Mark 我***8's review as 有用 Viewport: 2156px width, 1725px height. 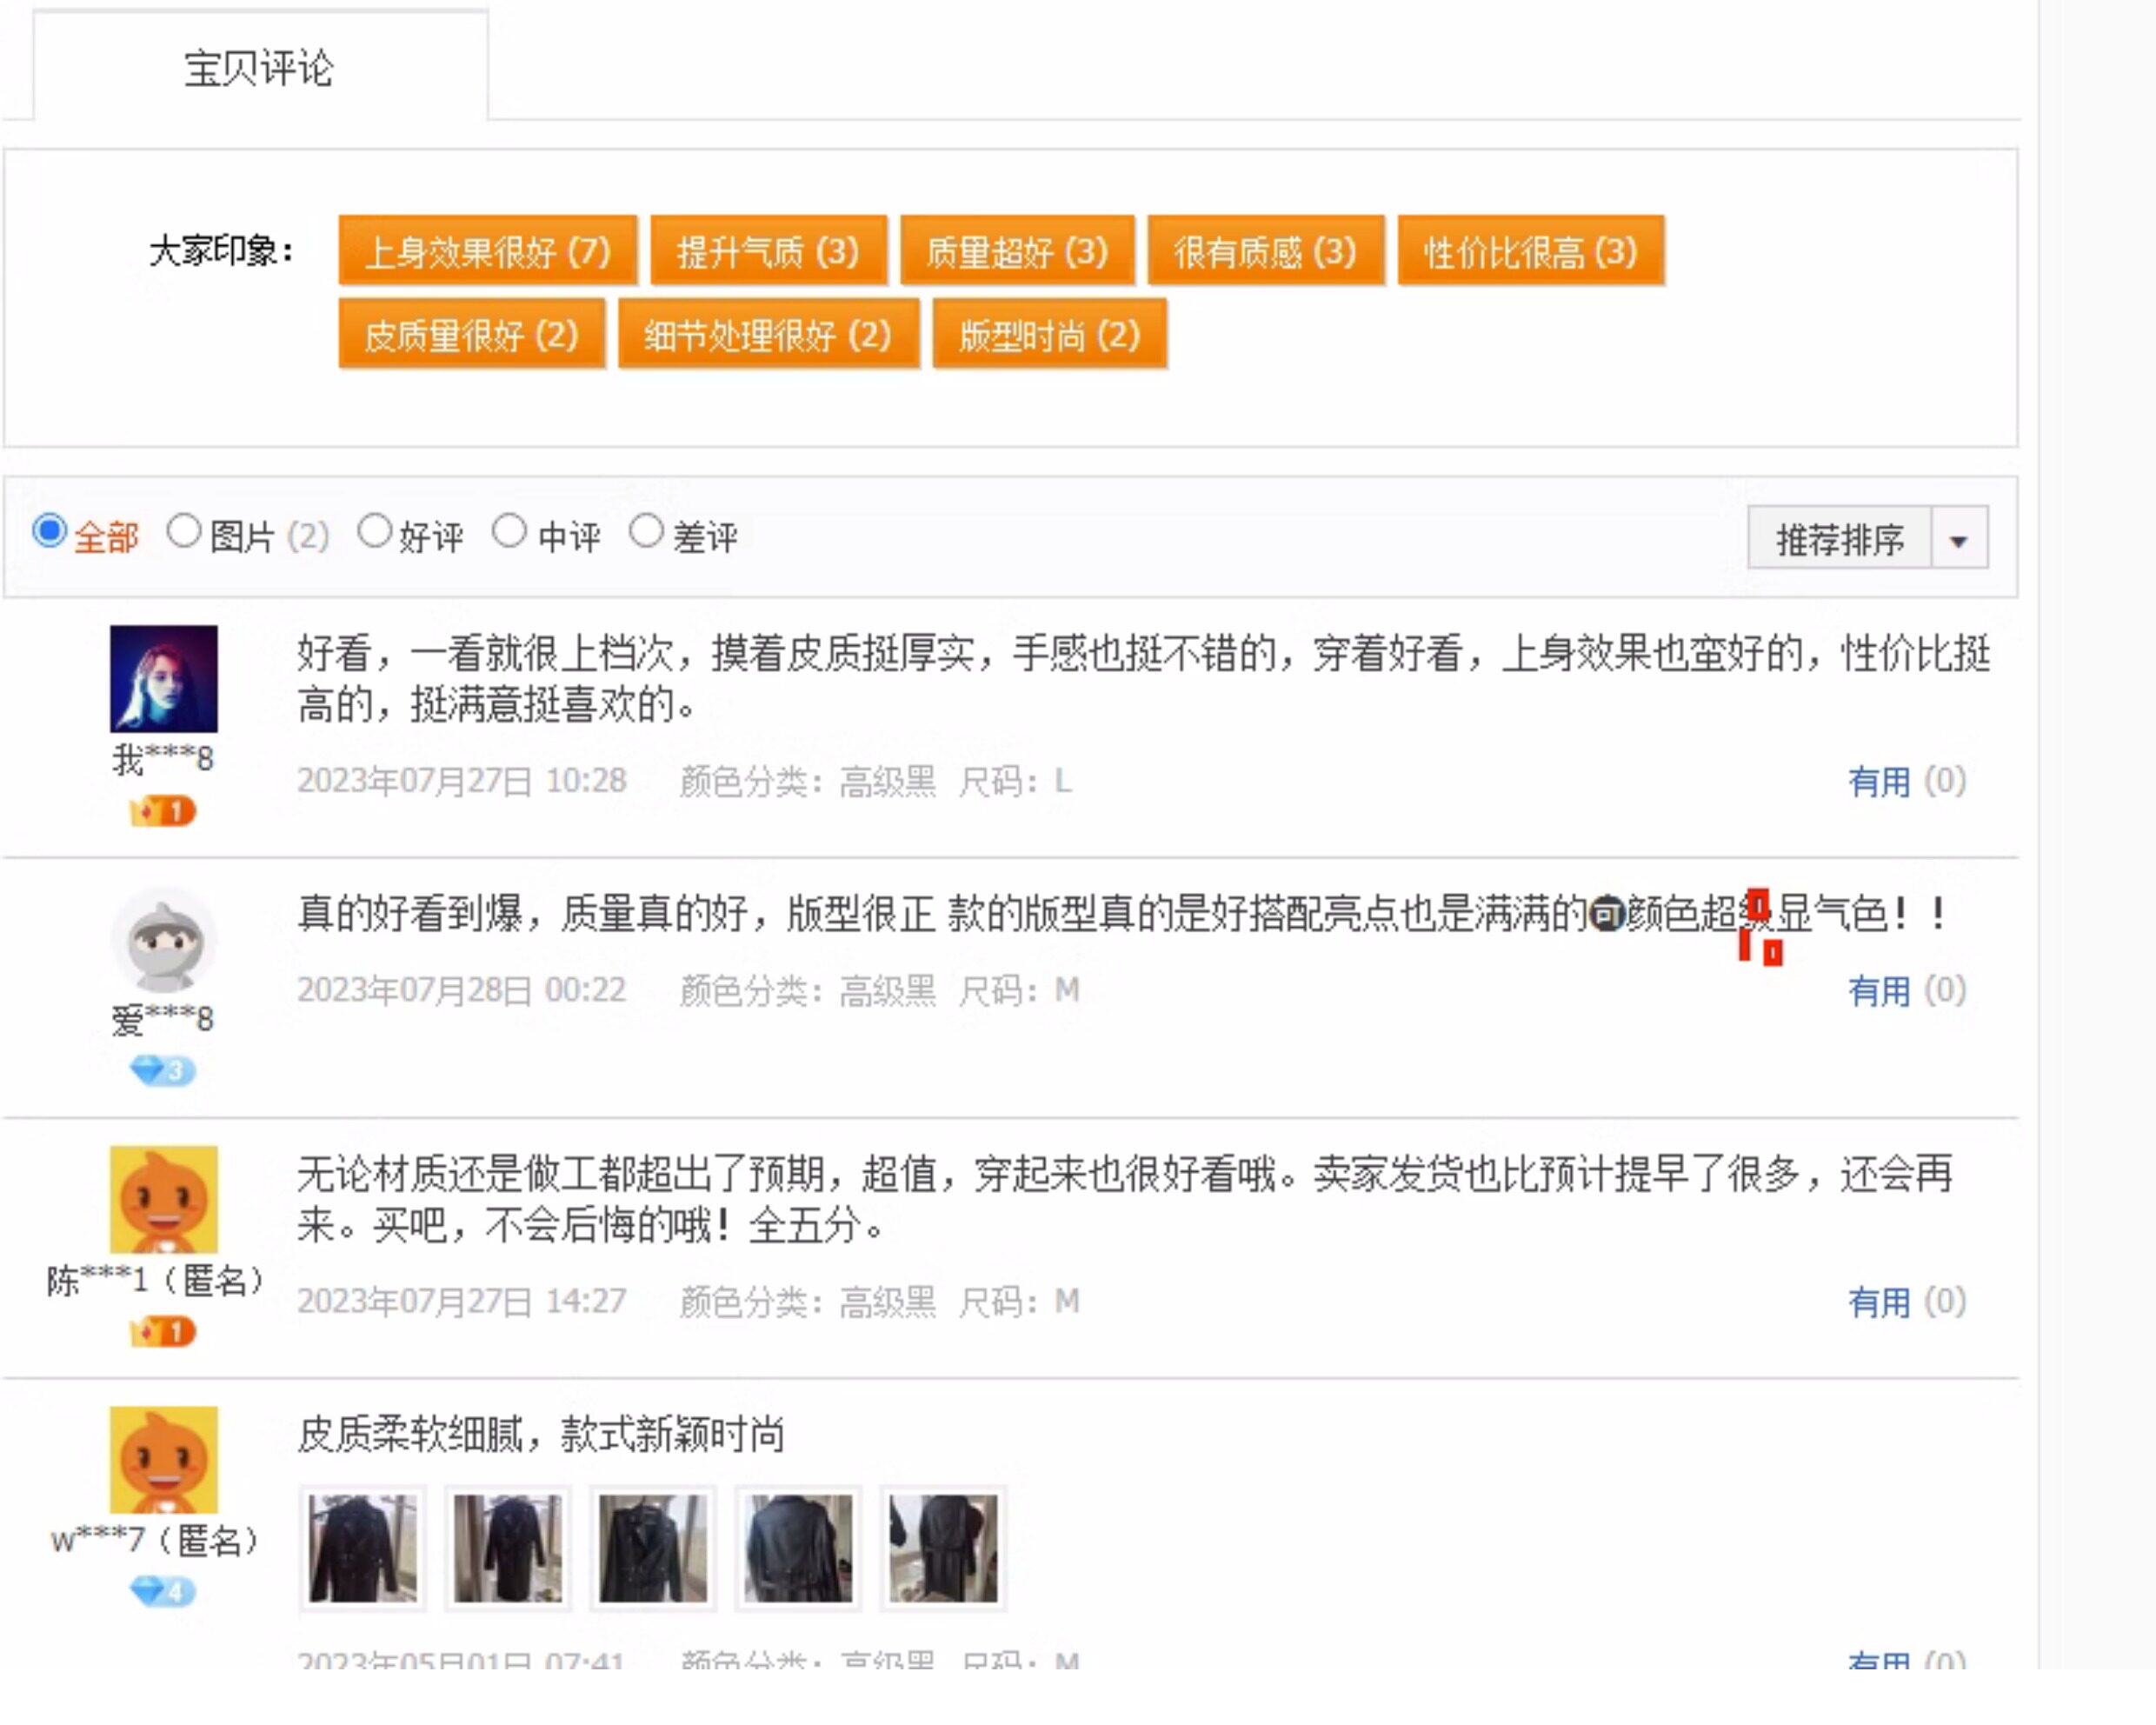click(1878, 781)
